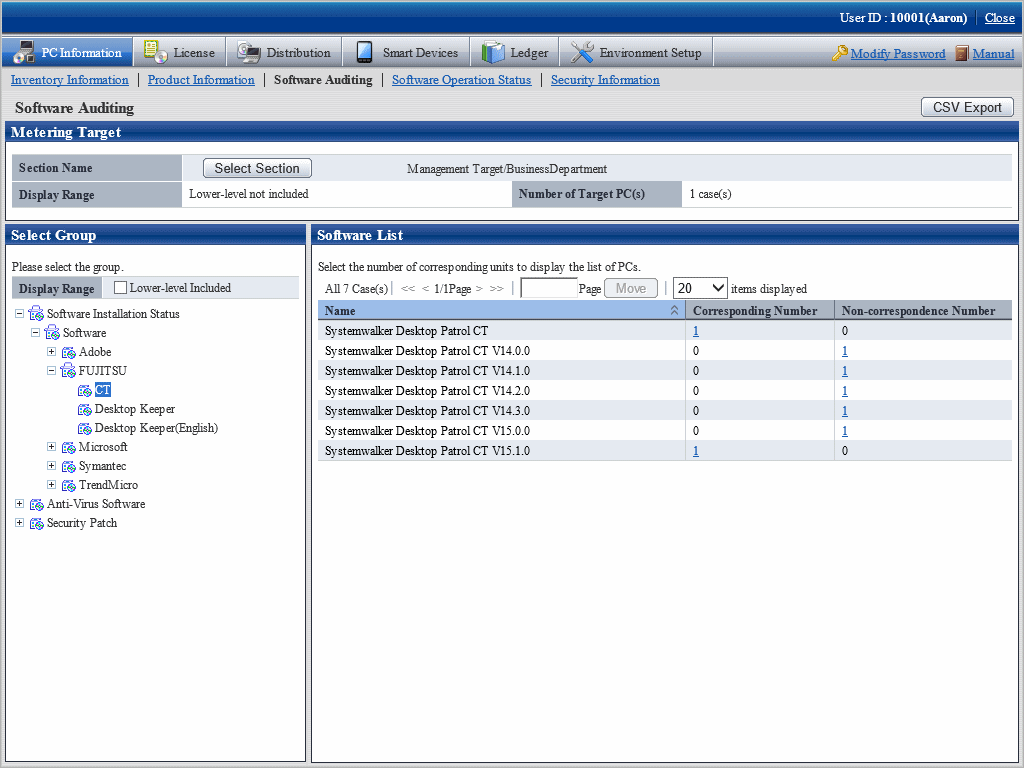Viewport: 1024px width, 768px height.
Task: Open non-correspondence number for Patrol CT V15.0.0
Action: click(844, 431)
